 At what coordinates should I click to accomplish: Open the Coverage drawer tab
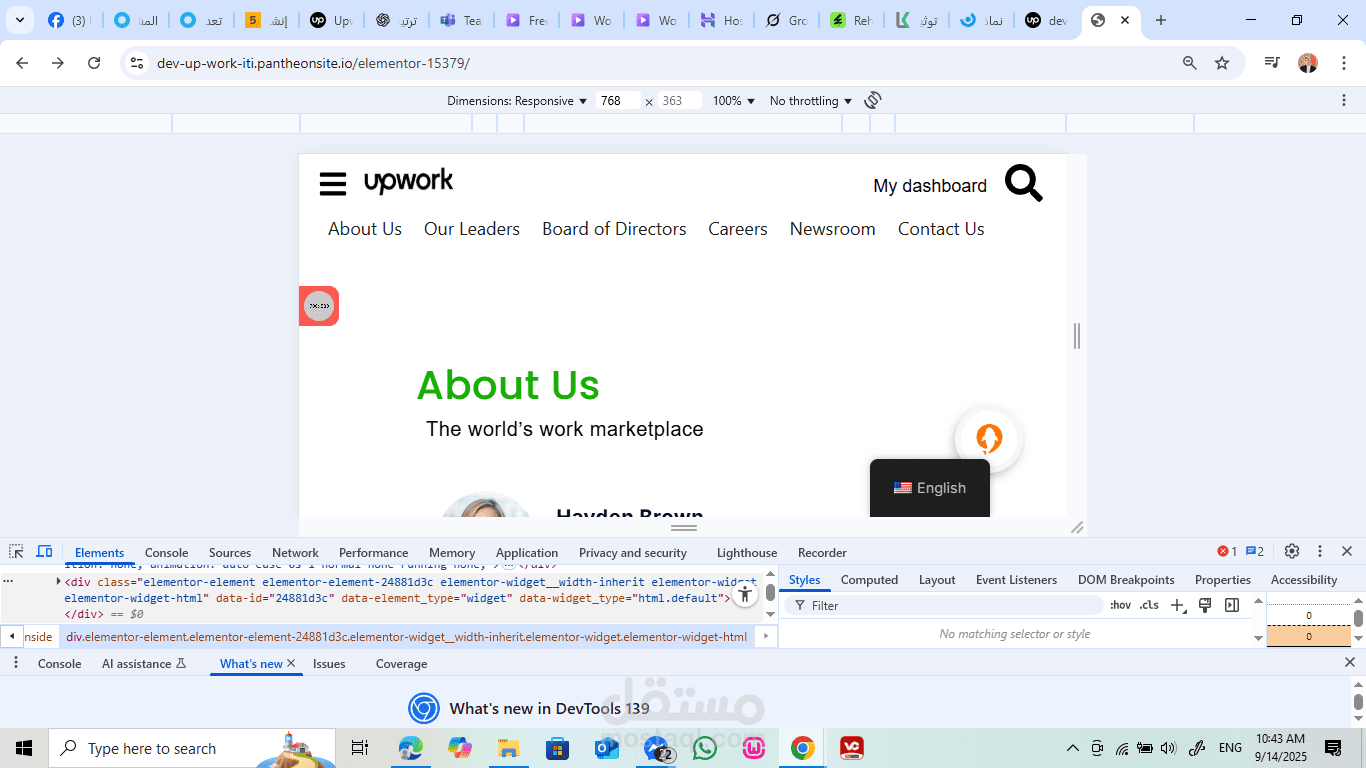[401, 663]
